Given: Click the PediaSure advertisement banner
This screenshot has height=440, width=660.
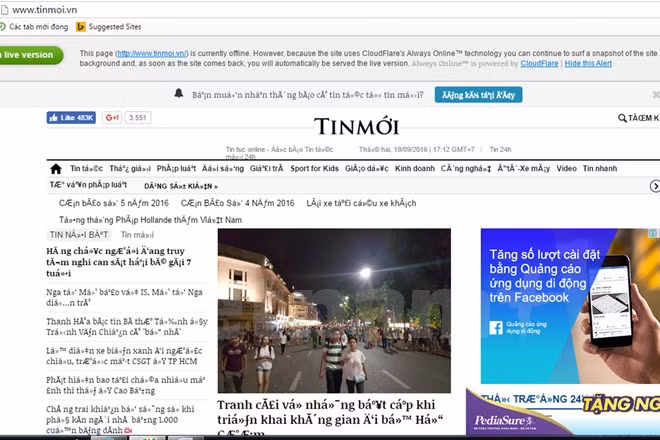Looking at the screenshot, I should (563, 411).
